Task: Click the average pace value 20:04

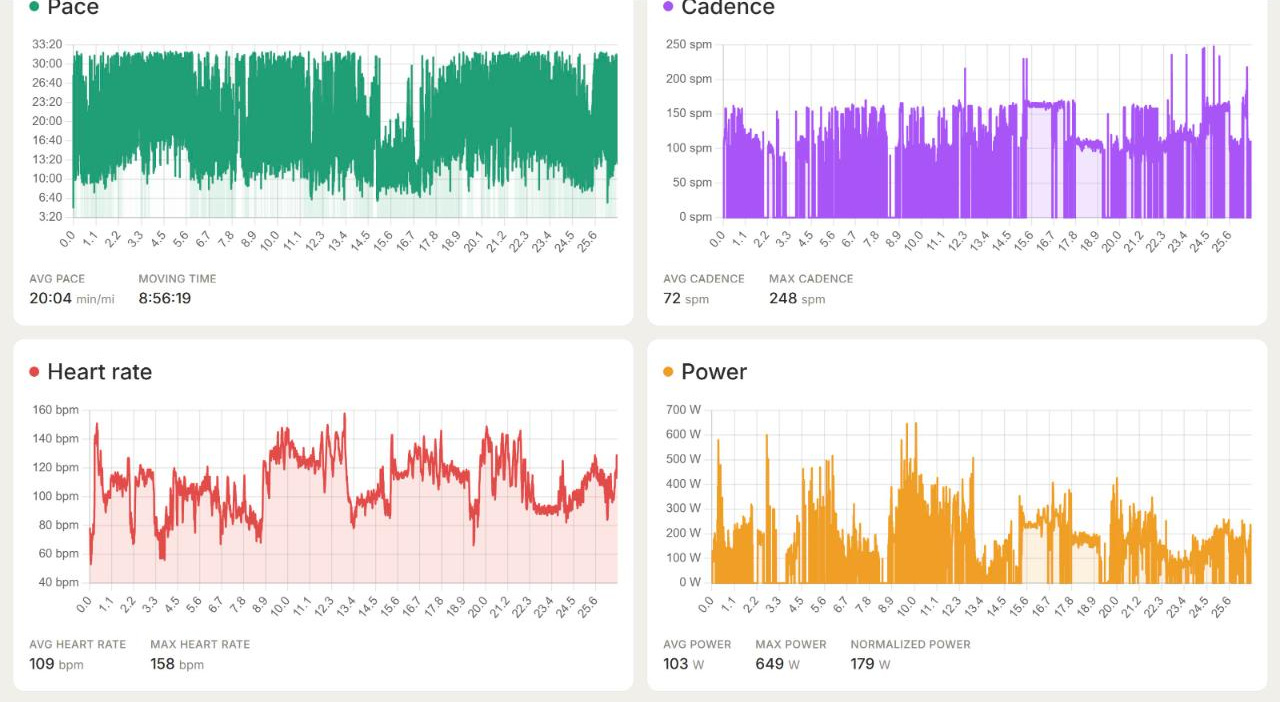Action: pyautogui.click(x=50, y=298)
